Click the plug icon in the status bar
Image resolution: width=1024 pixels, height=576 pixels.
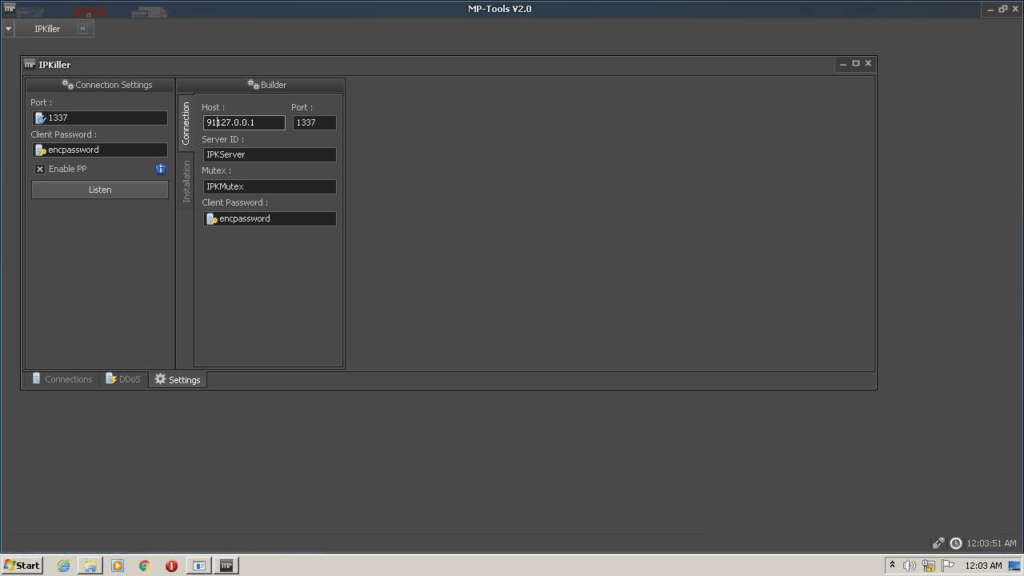click(x=938, y=543)
